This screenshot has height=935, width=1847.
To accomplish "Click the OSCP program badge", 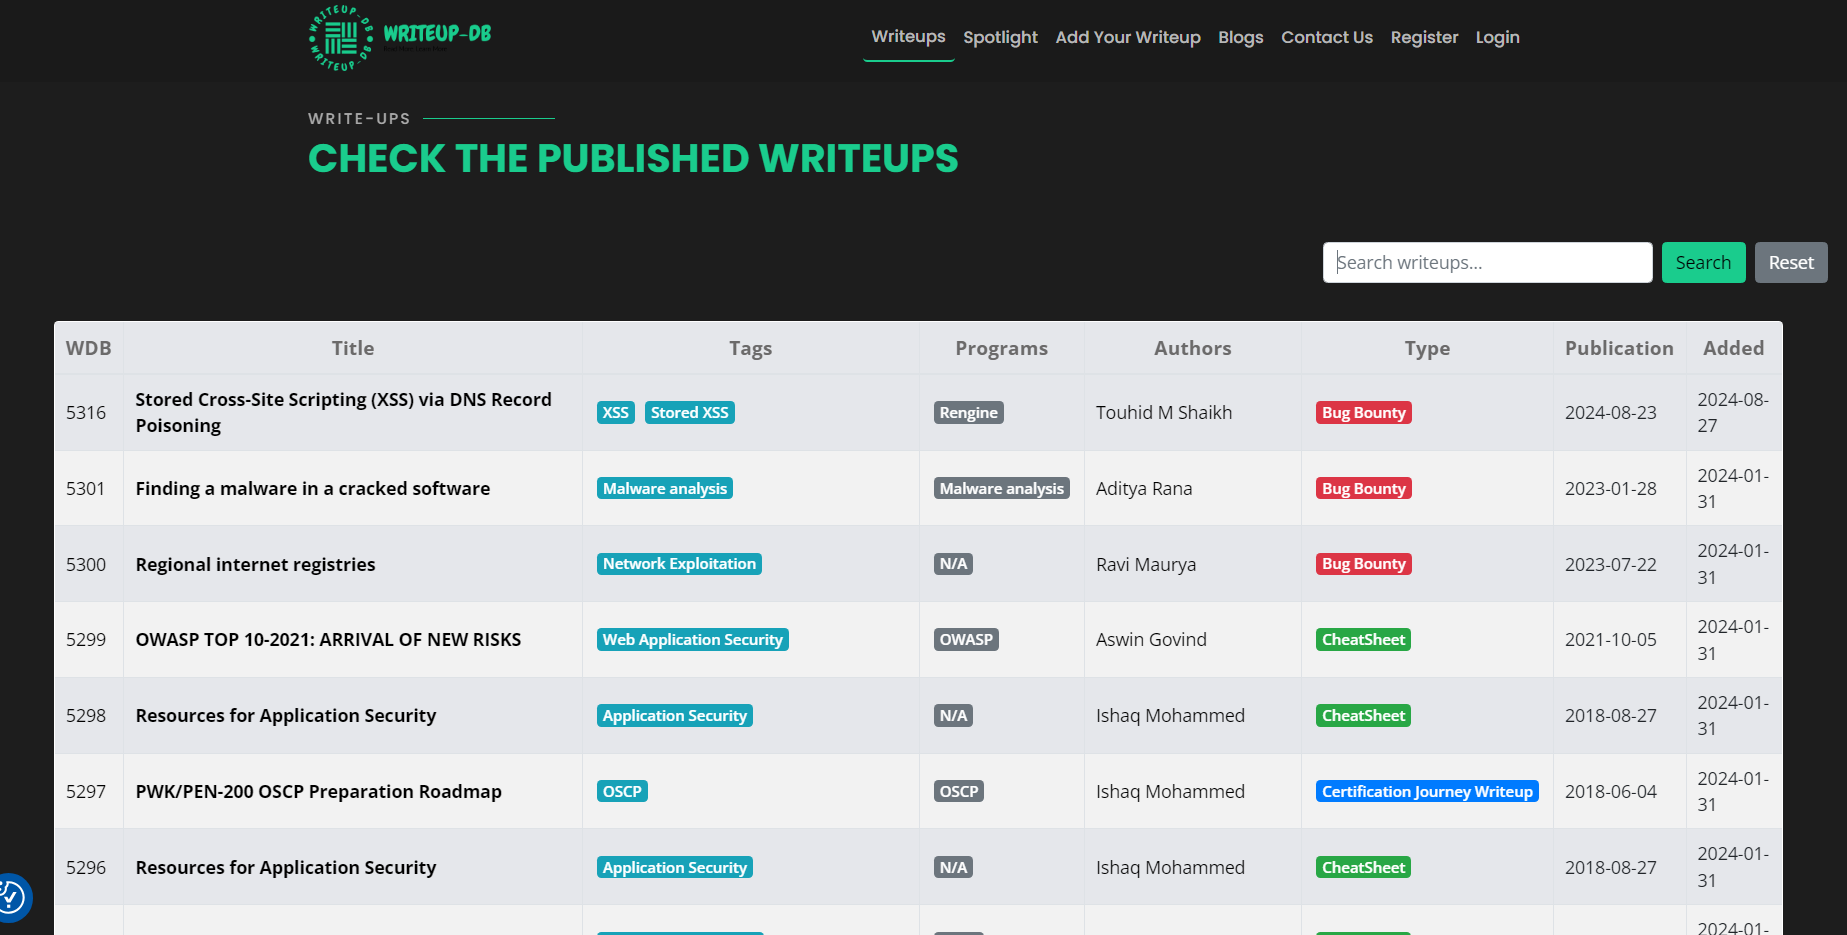I will click(x=959, y=791).
